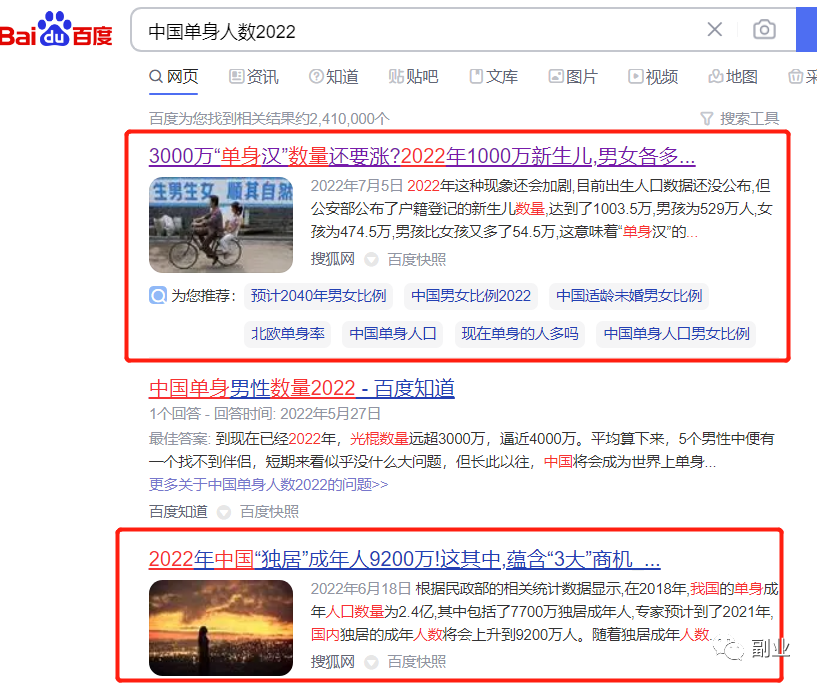Viewport: 817px width, 684px height.
Task: Click the sunset silhouette thumbnail
Action: [221, 627]
